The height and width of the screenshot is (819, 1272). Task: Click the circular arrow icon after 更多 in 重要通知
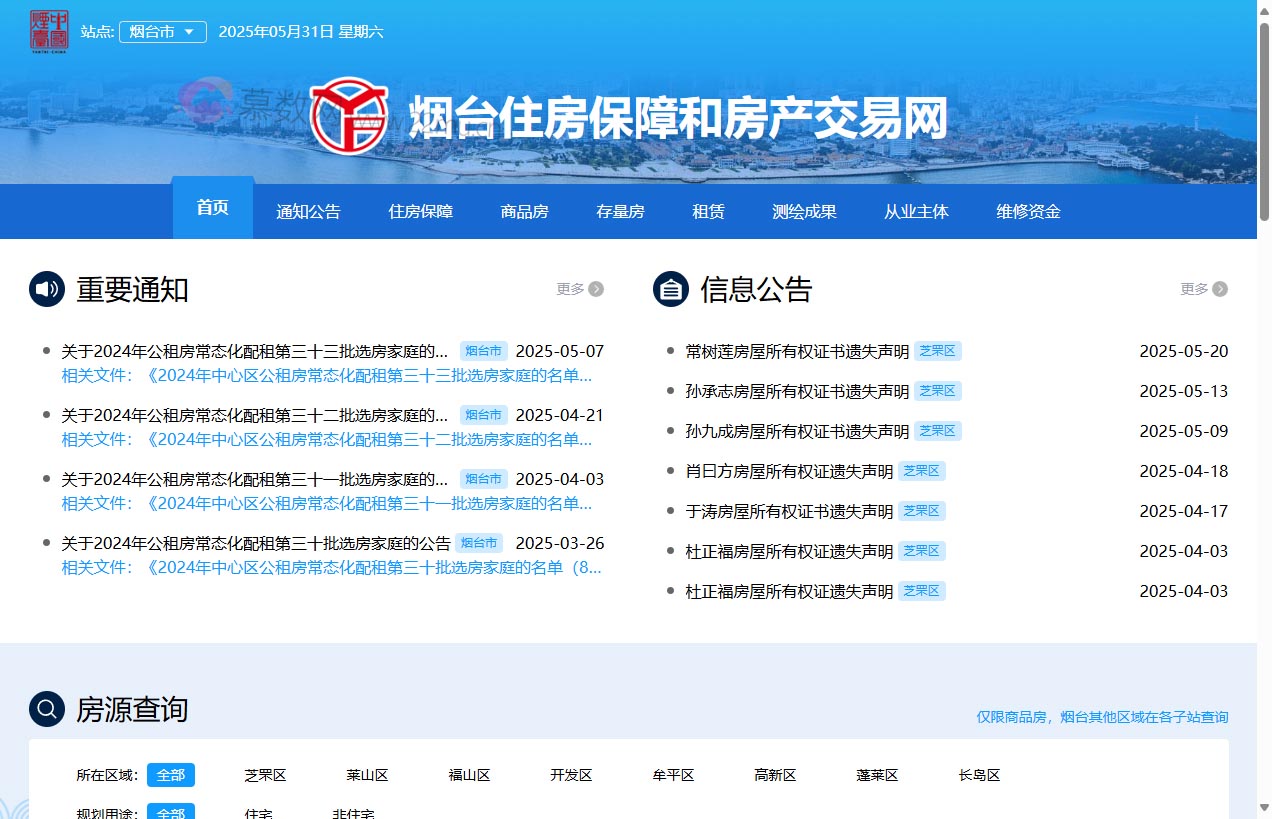pos(597,288)
